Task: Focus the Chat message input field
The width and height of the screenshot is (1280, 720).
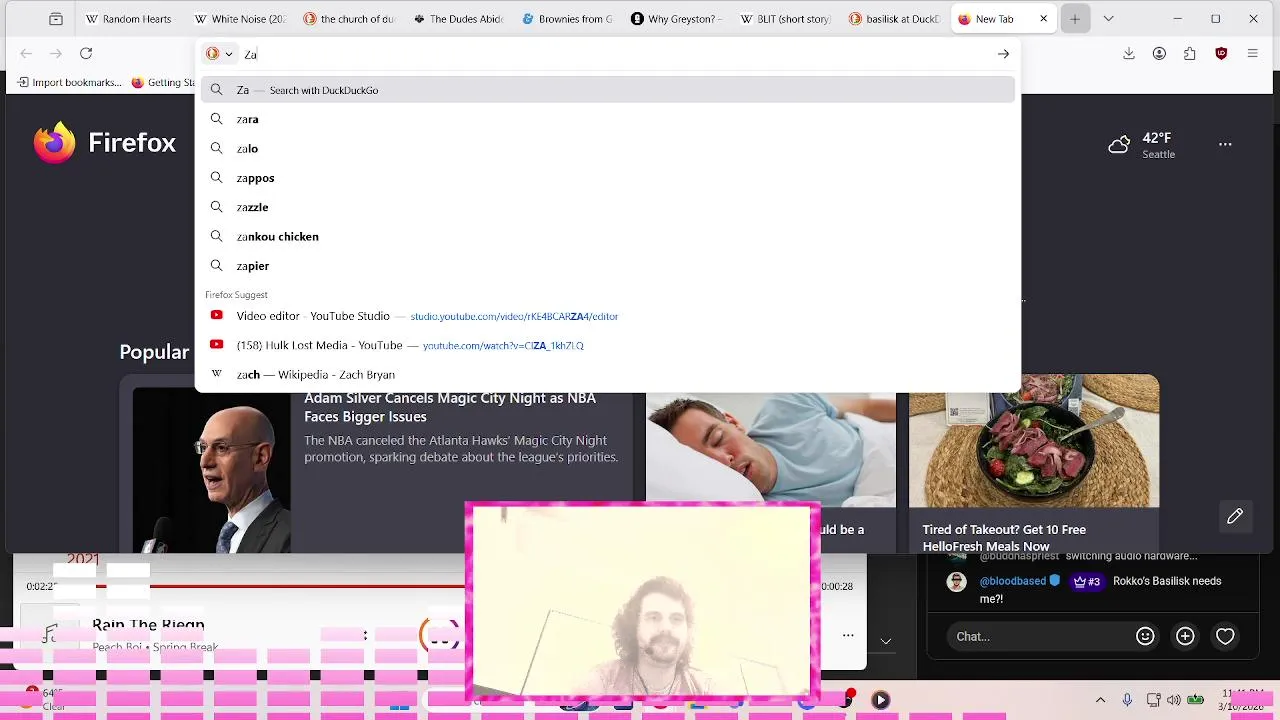Action: pos(1040,636)
